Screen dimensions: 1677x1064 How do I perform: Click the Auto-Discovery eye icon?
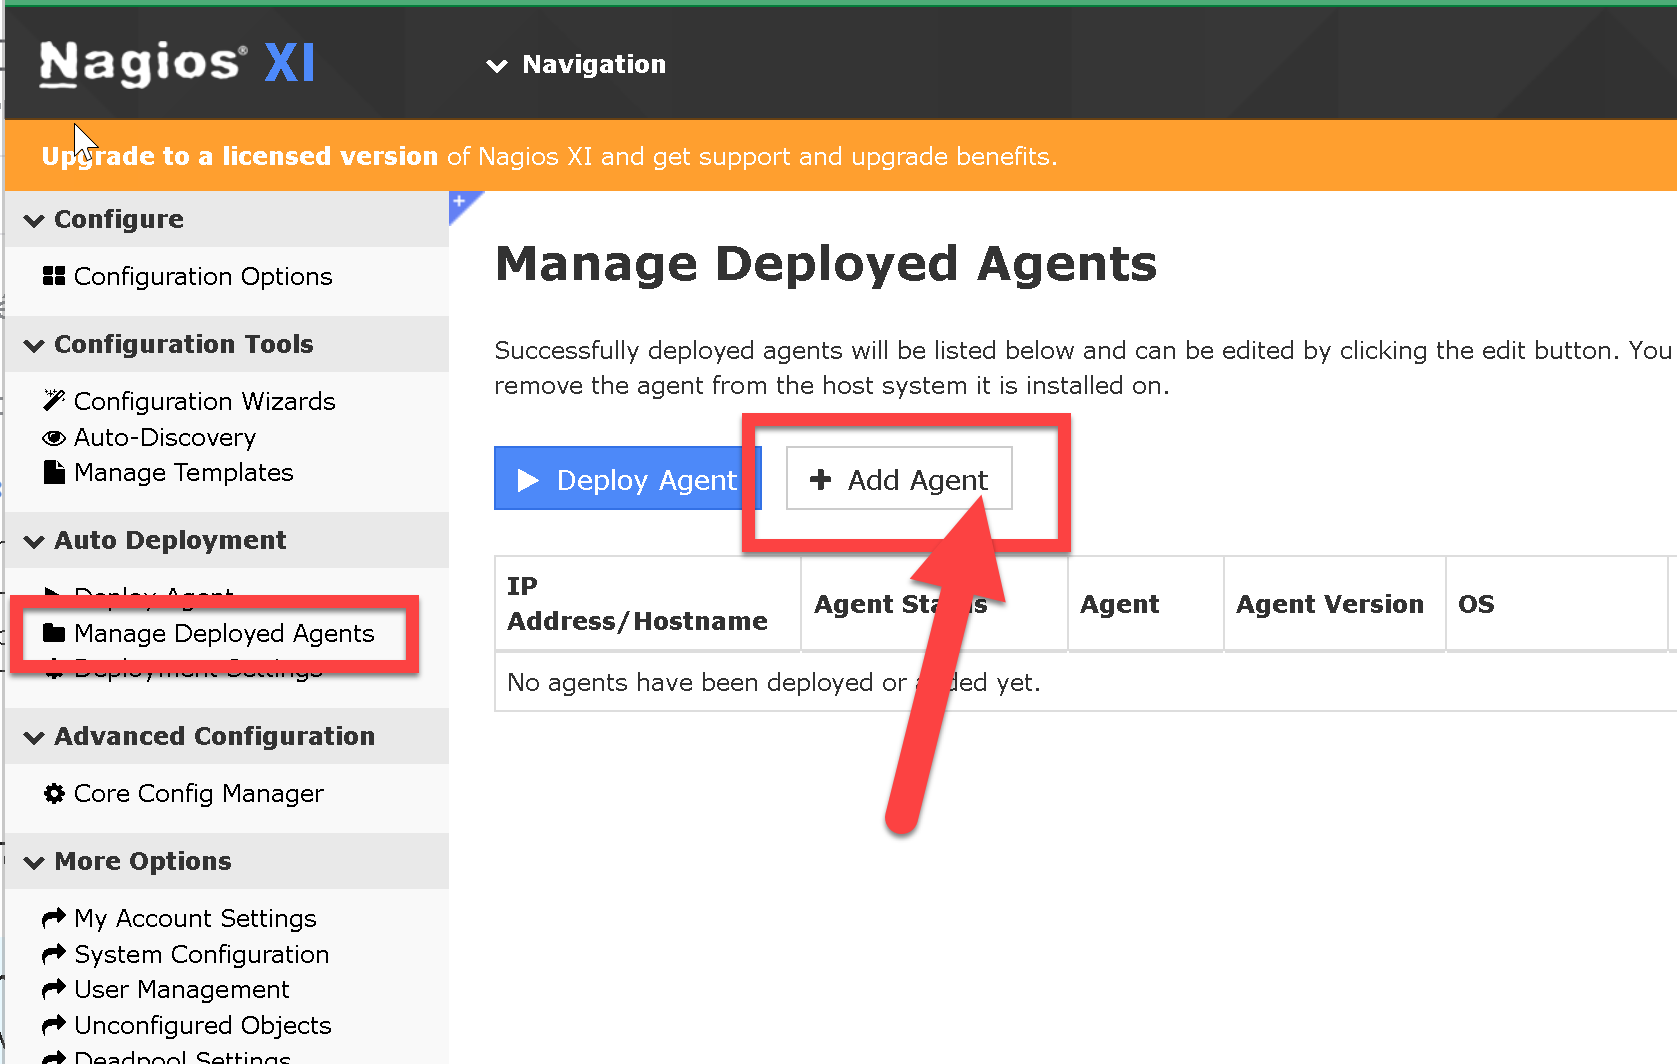(x=54, y=438)
